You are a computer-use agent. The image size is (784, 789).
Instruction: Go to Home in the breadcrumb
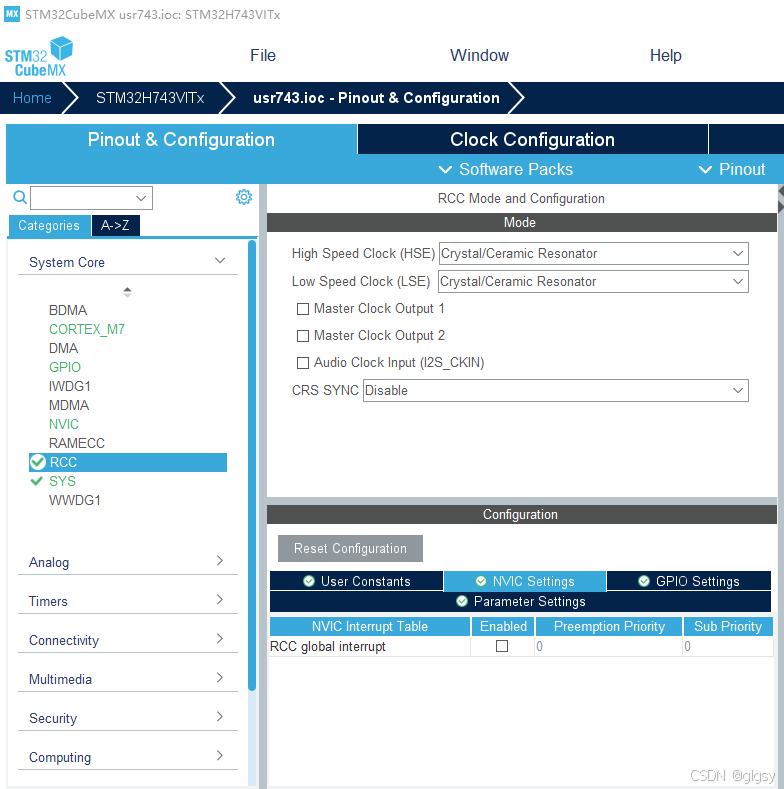(x=32, y=98)
